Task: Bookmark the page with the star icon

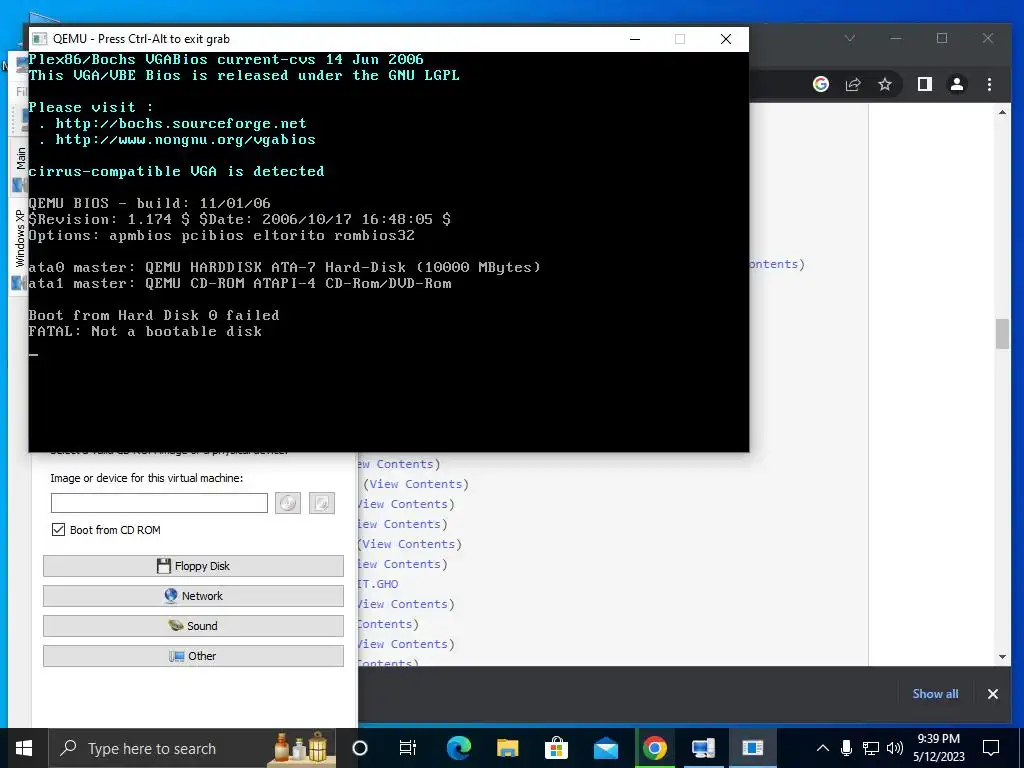Action: click(885, 84)
